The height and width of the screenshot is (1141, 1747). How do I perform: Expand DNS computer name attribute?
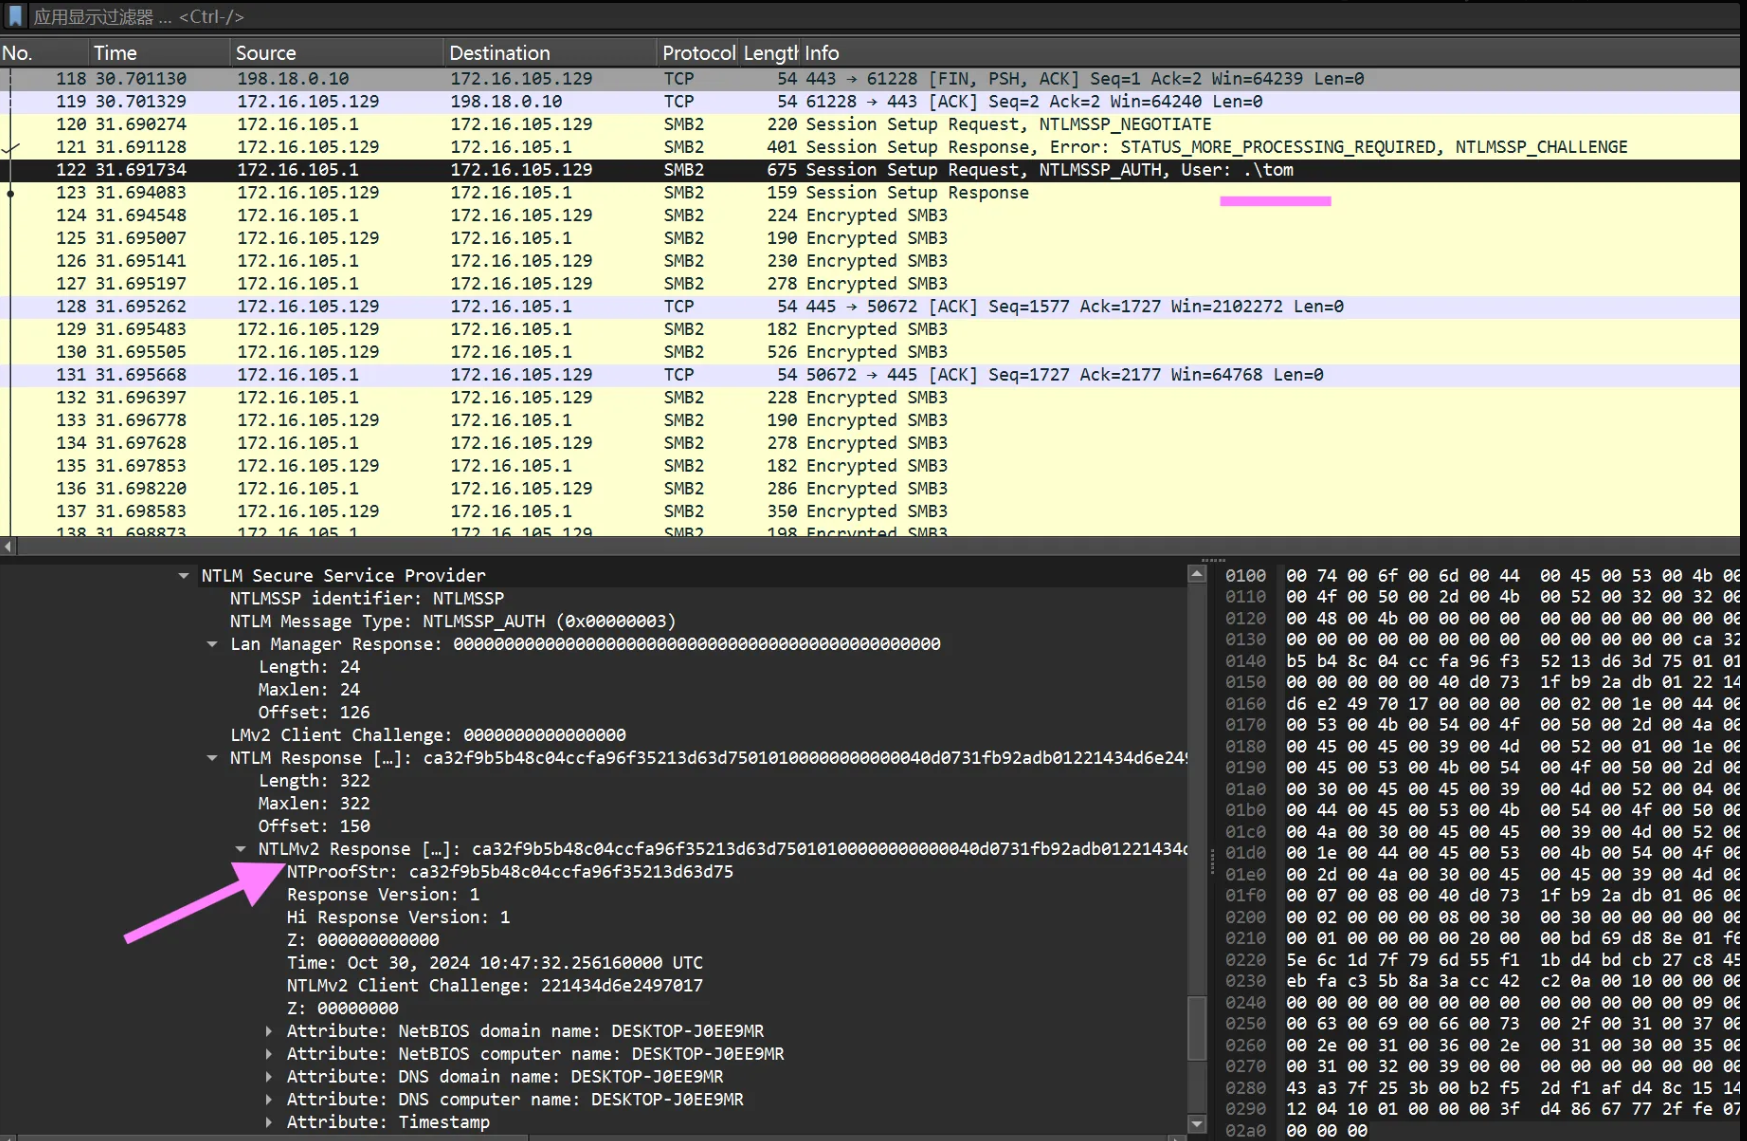[268, 1100]
